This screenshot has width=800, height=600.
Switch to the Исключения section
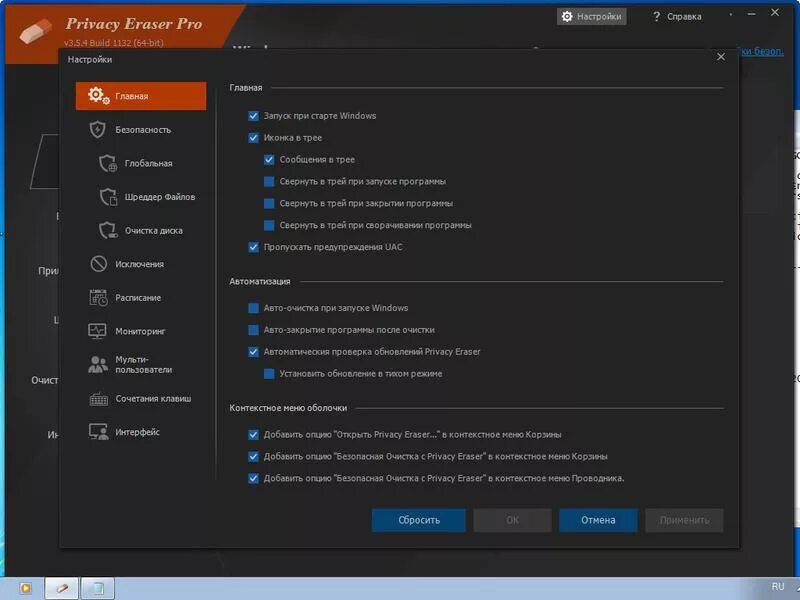[x=141, y=264]
